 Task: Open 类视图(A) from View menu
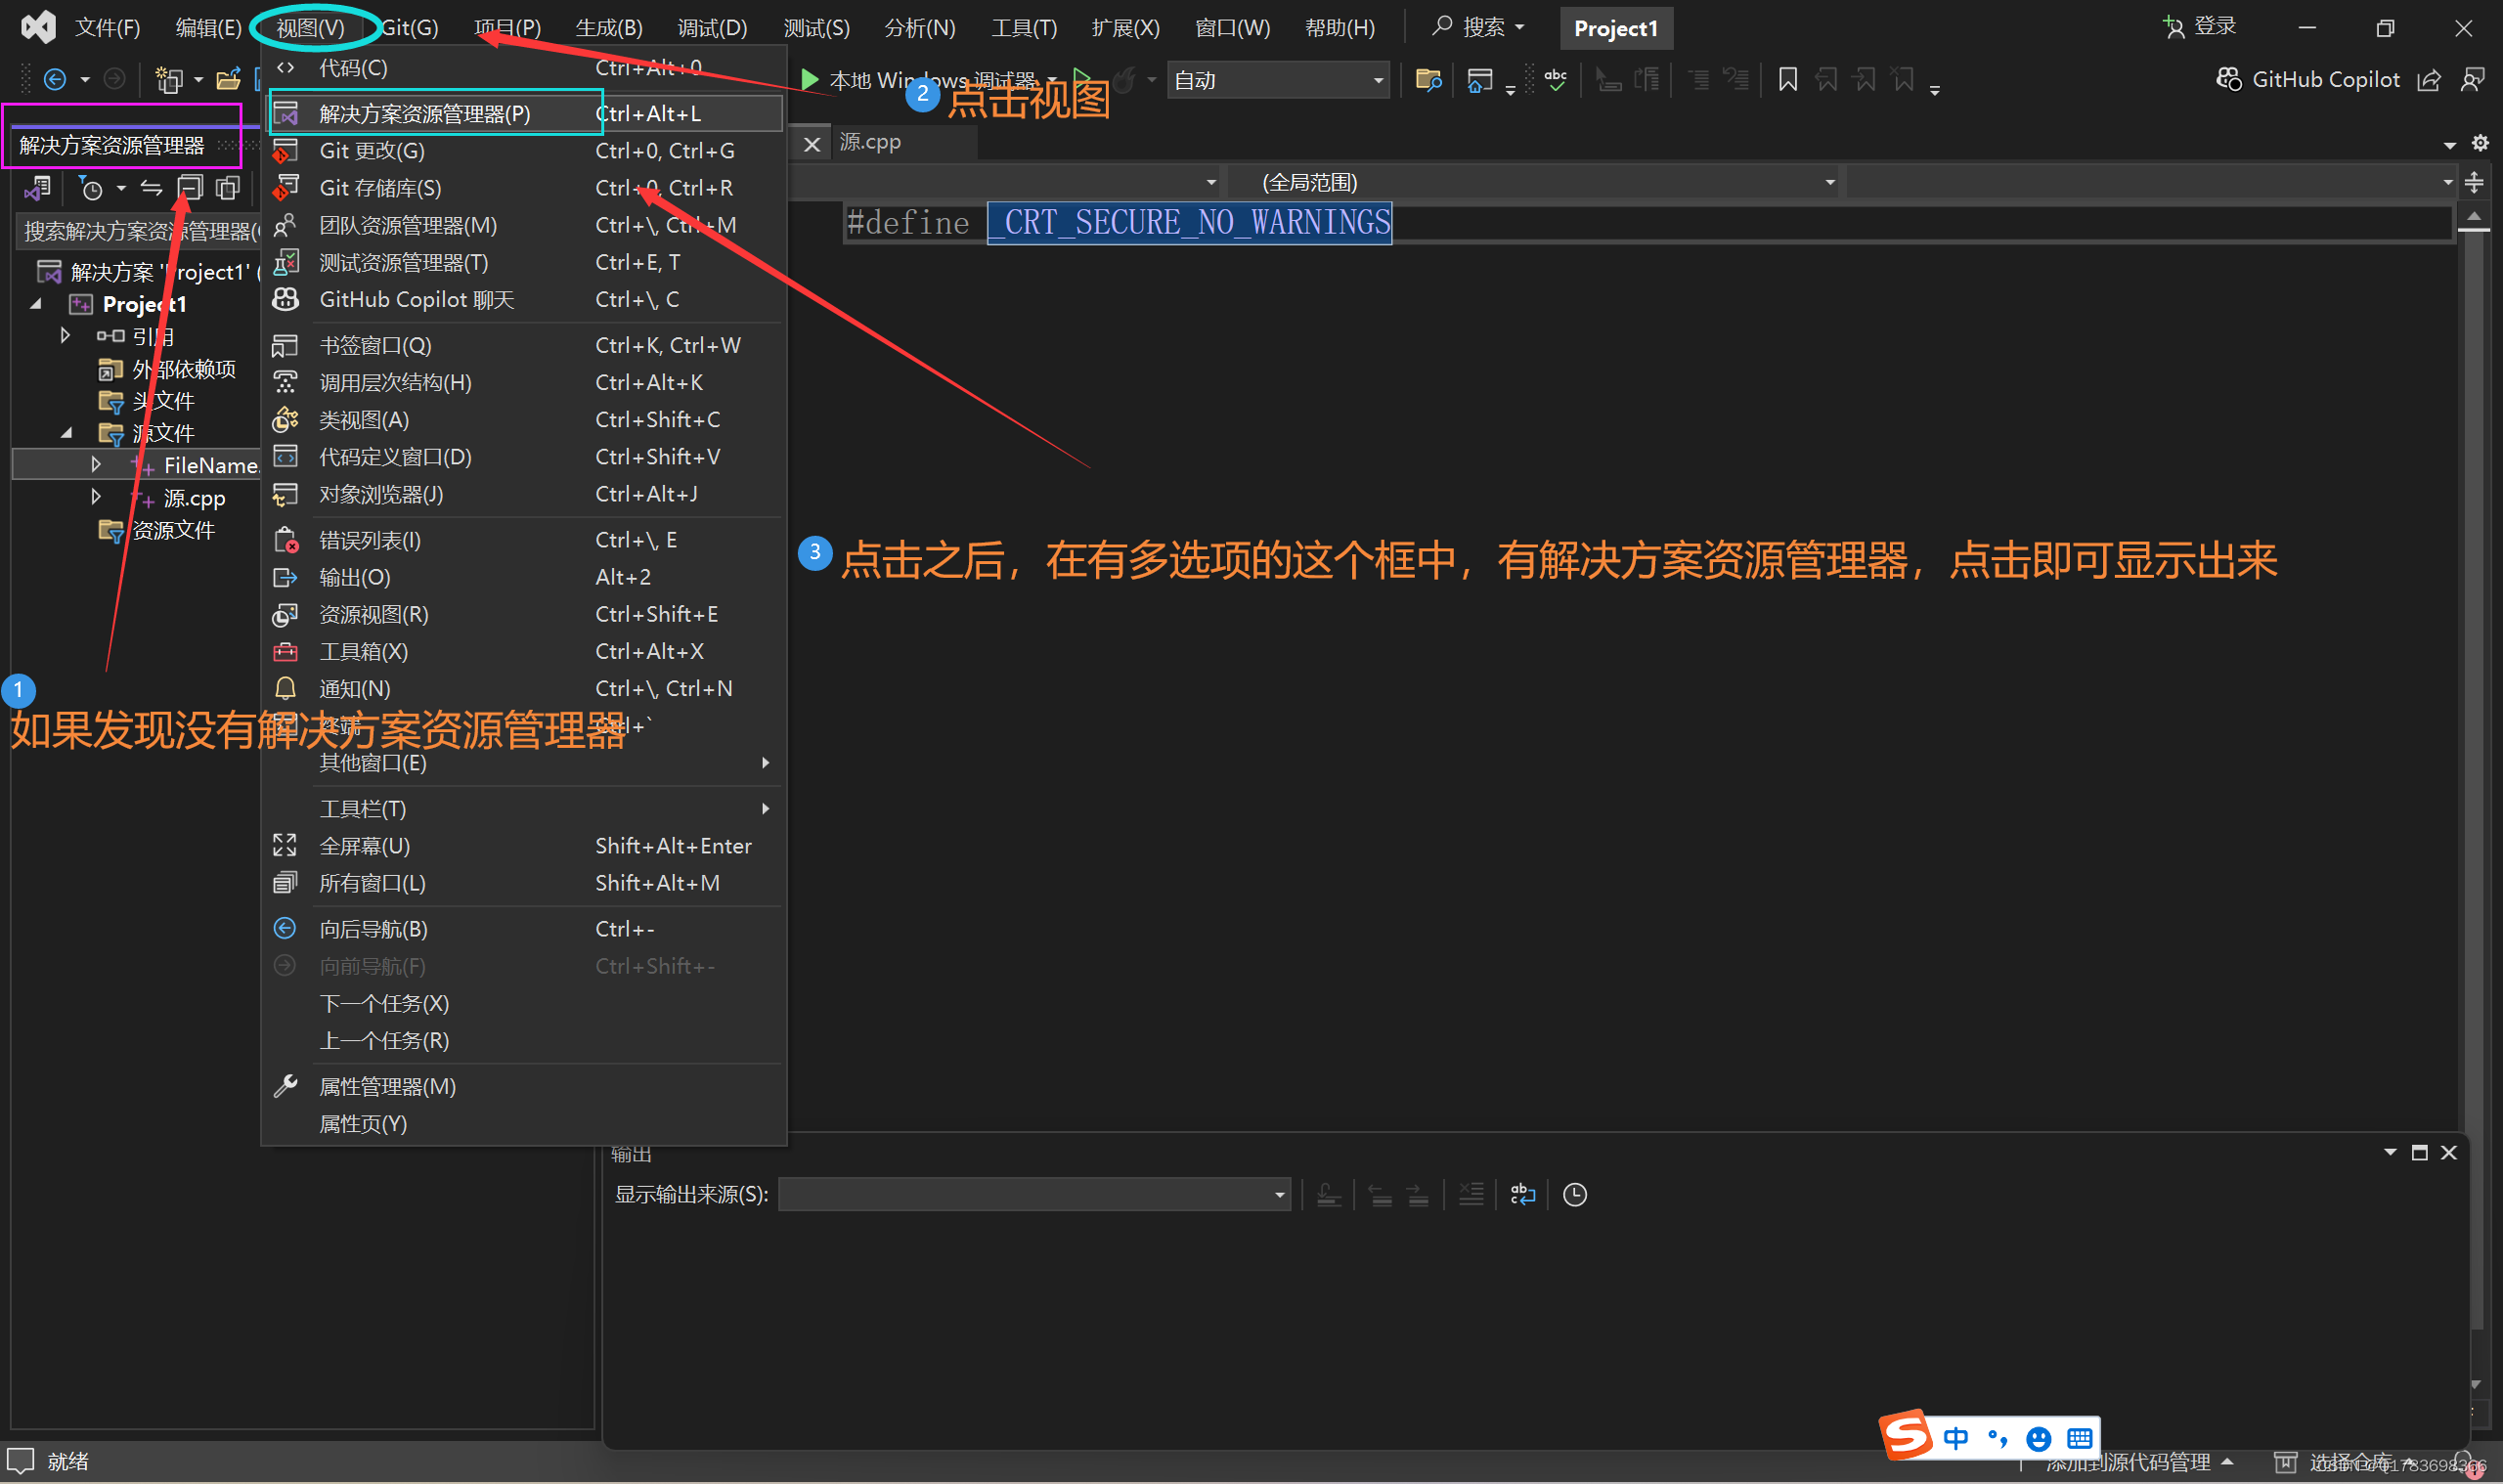tap(525, 420)
